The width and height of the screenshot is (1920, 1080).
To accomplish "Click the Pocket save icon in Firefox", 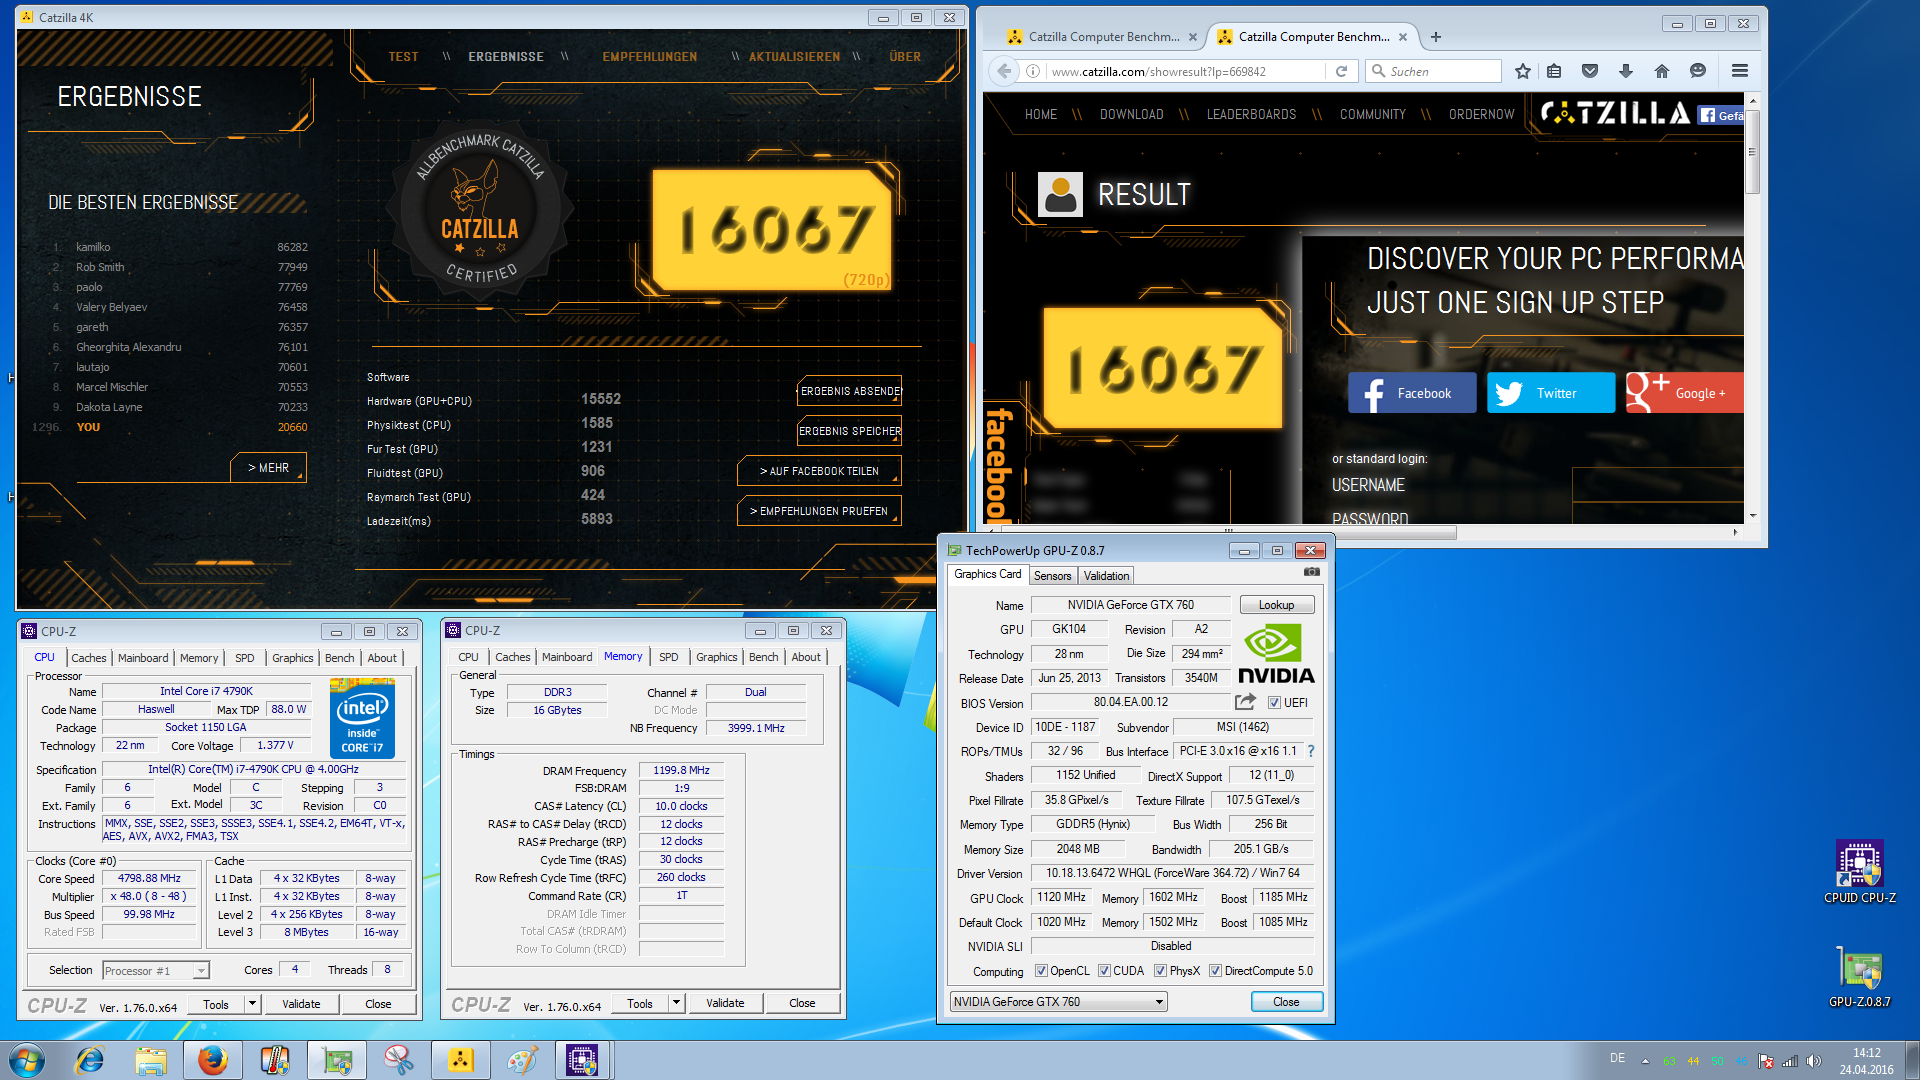I will 1590,71.
